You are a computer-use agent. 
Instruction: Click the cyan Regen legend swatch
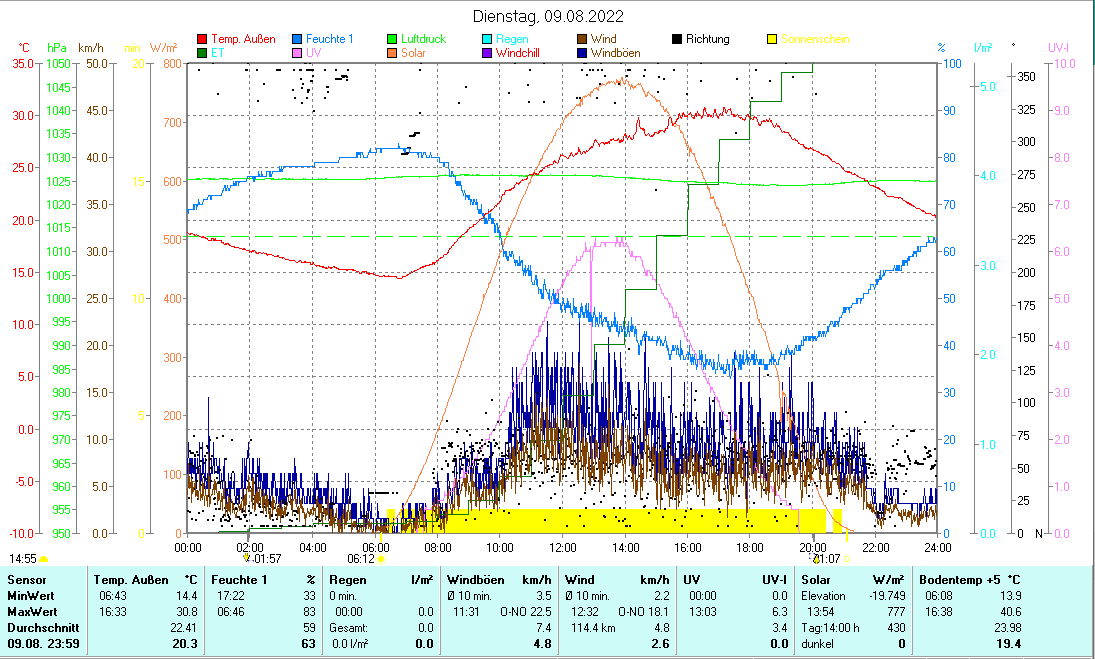click(x=487, y=39)
